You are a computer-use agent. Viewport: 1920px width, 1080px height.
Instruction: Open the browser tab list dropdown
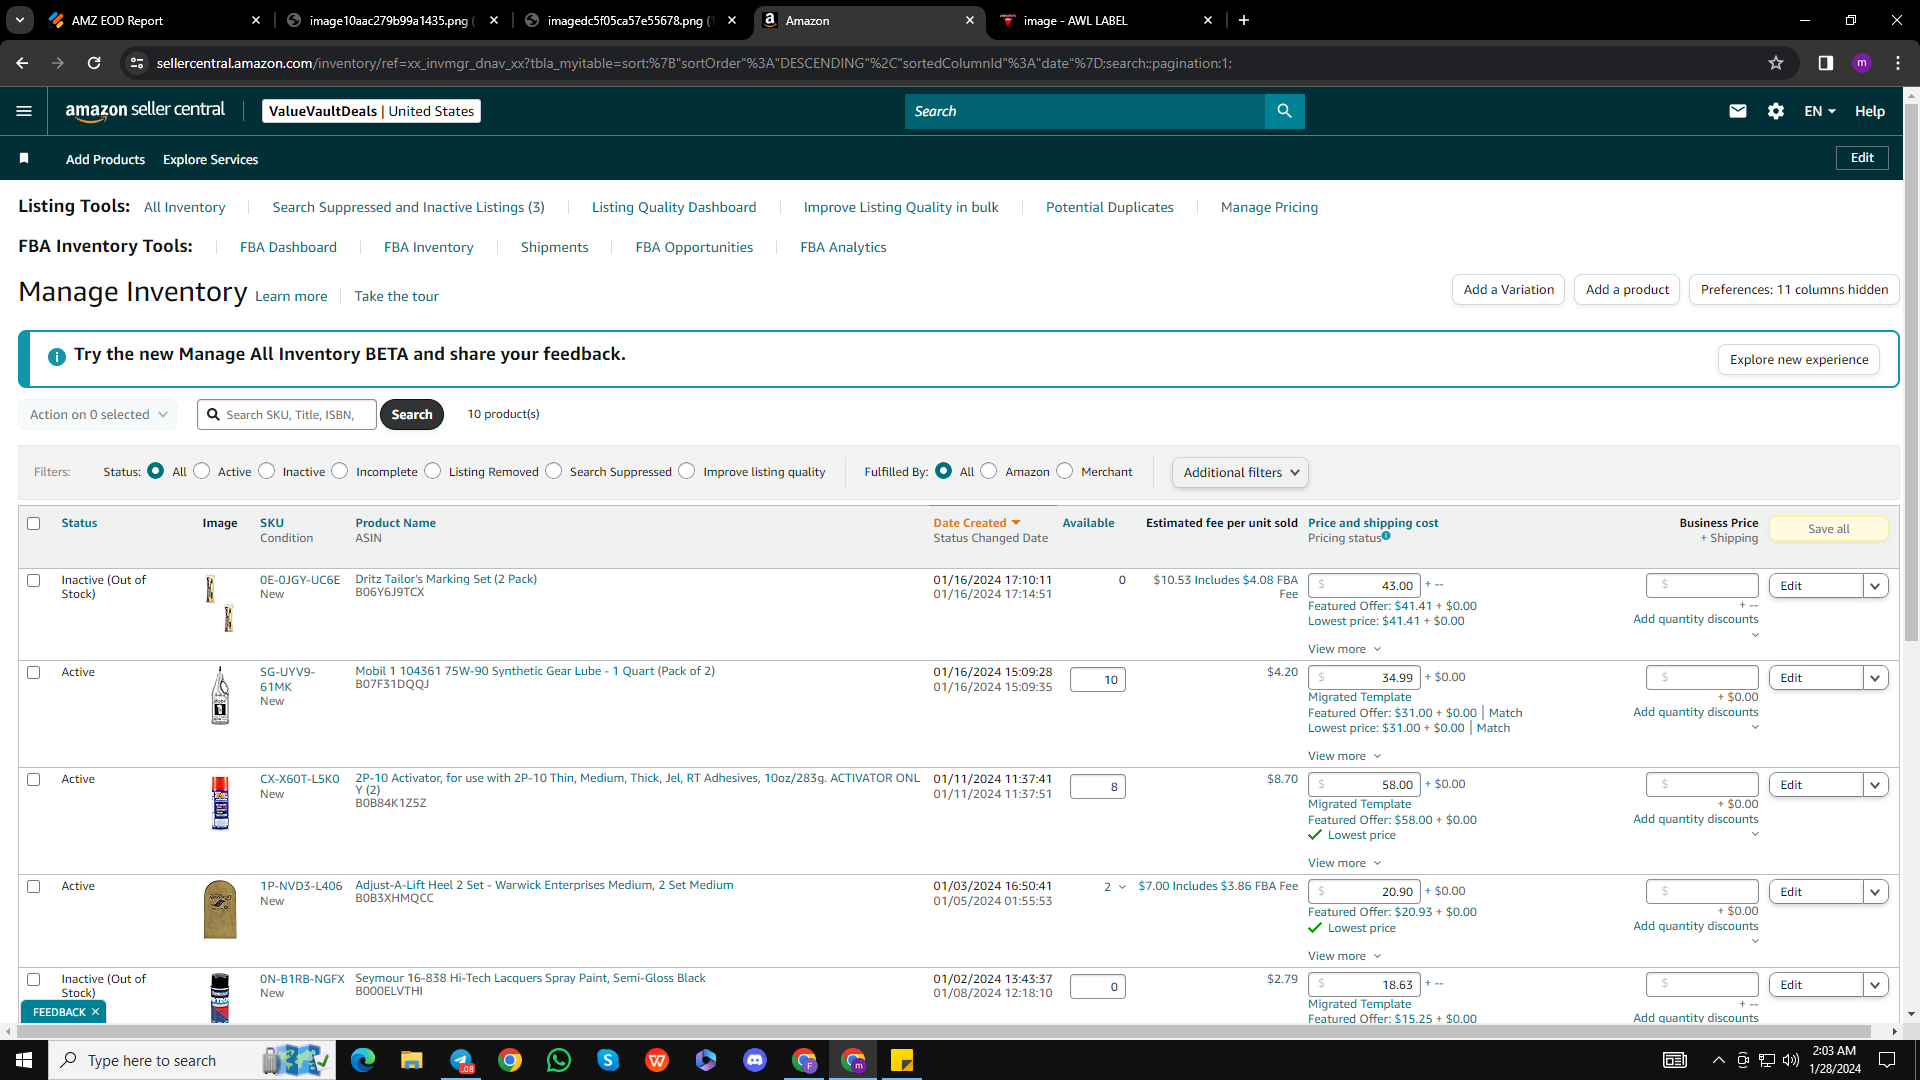point(20,20)
